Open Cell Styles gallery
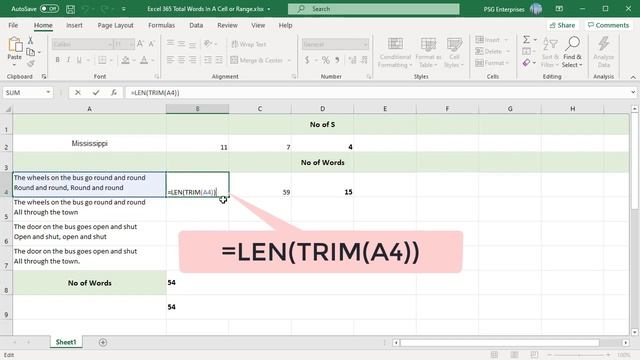 point(454,52)
